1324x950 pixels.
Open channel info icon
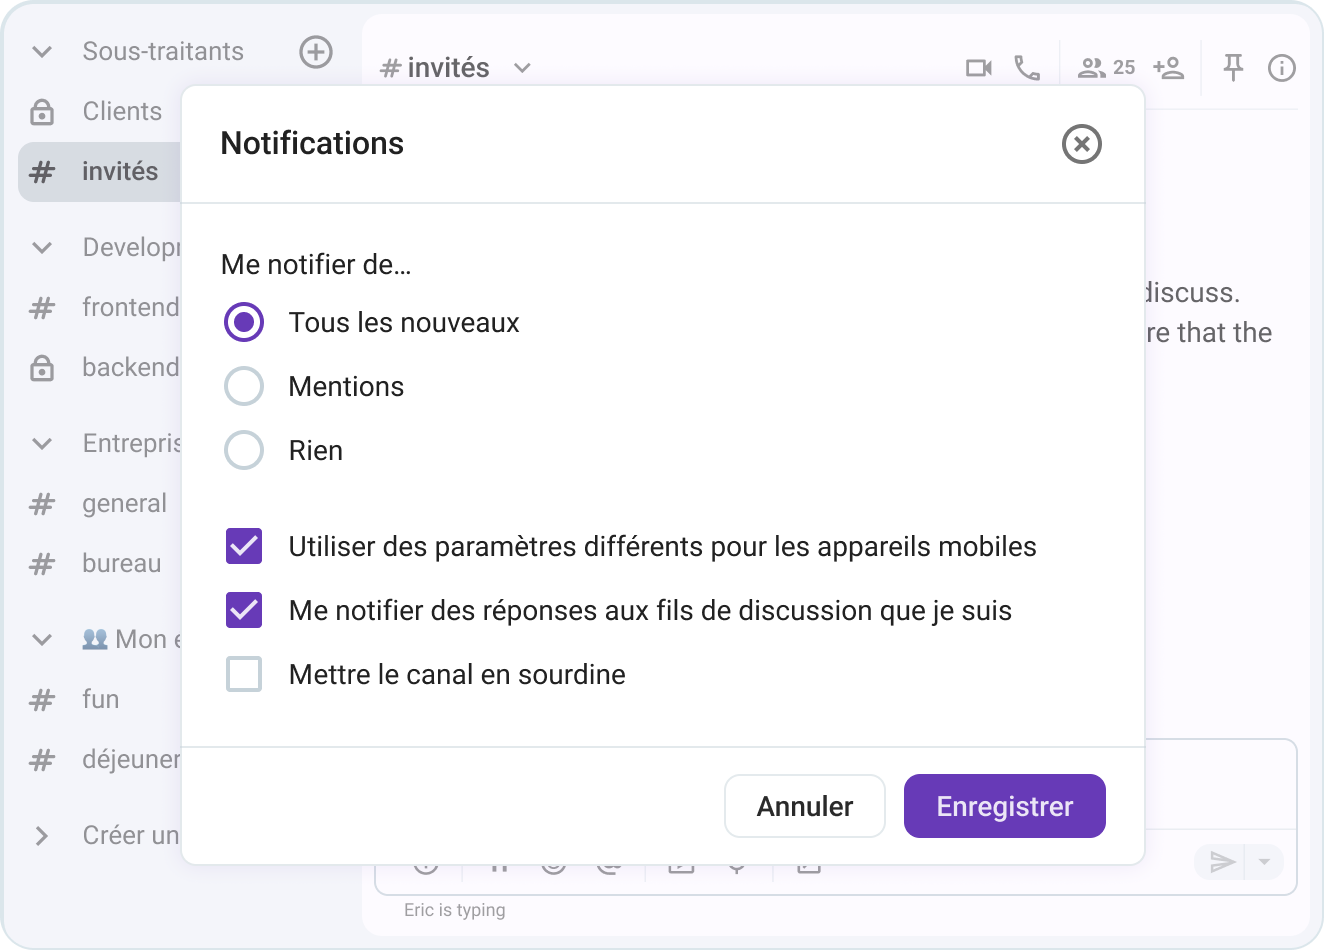point(1281,68)
